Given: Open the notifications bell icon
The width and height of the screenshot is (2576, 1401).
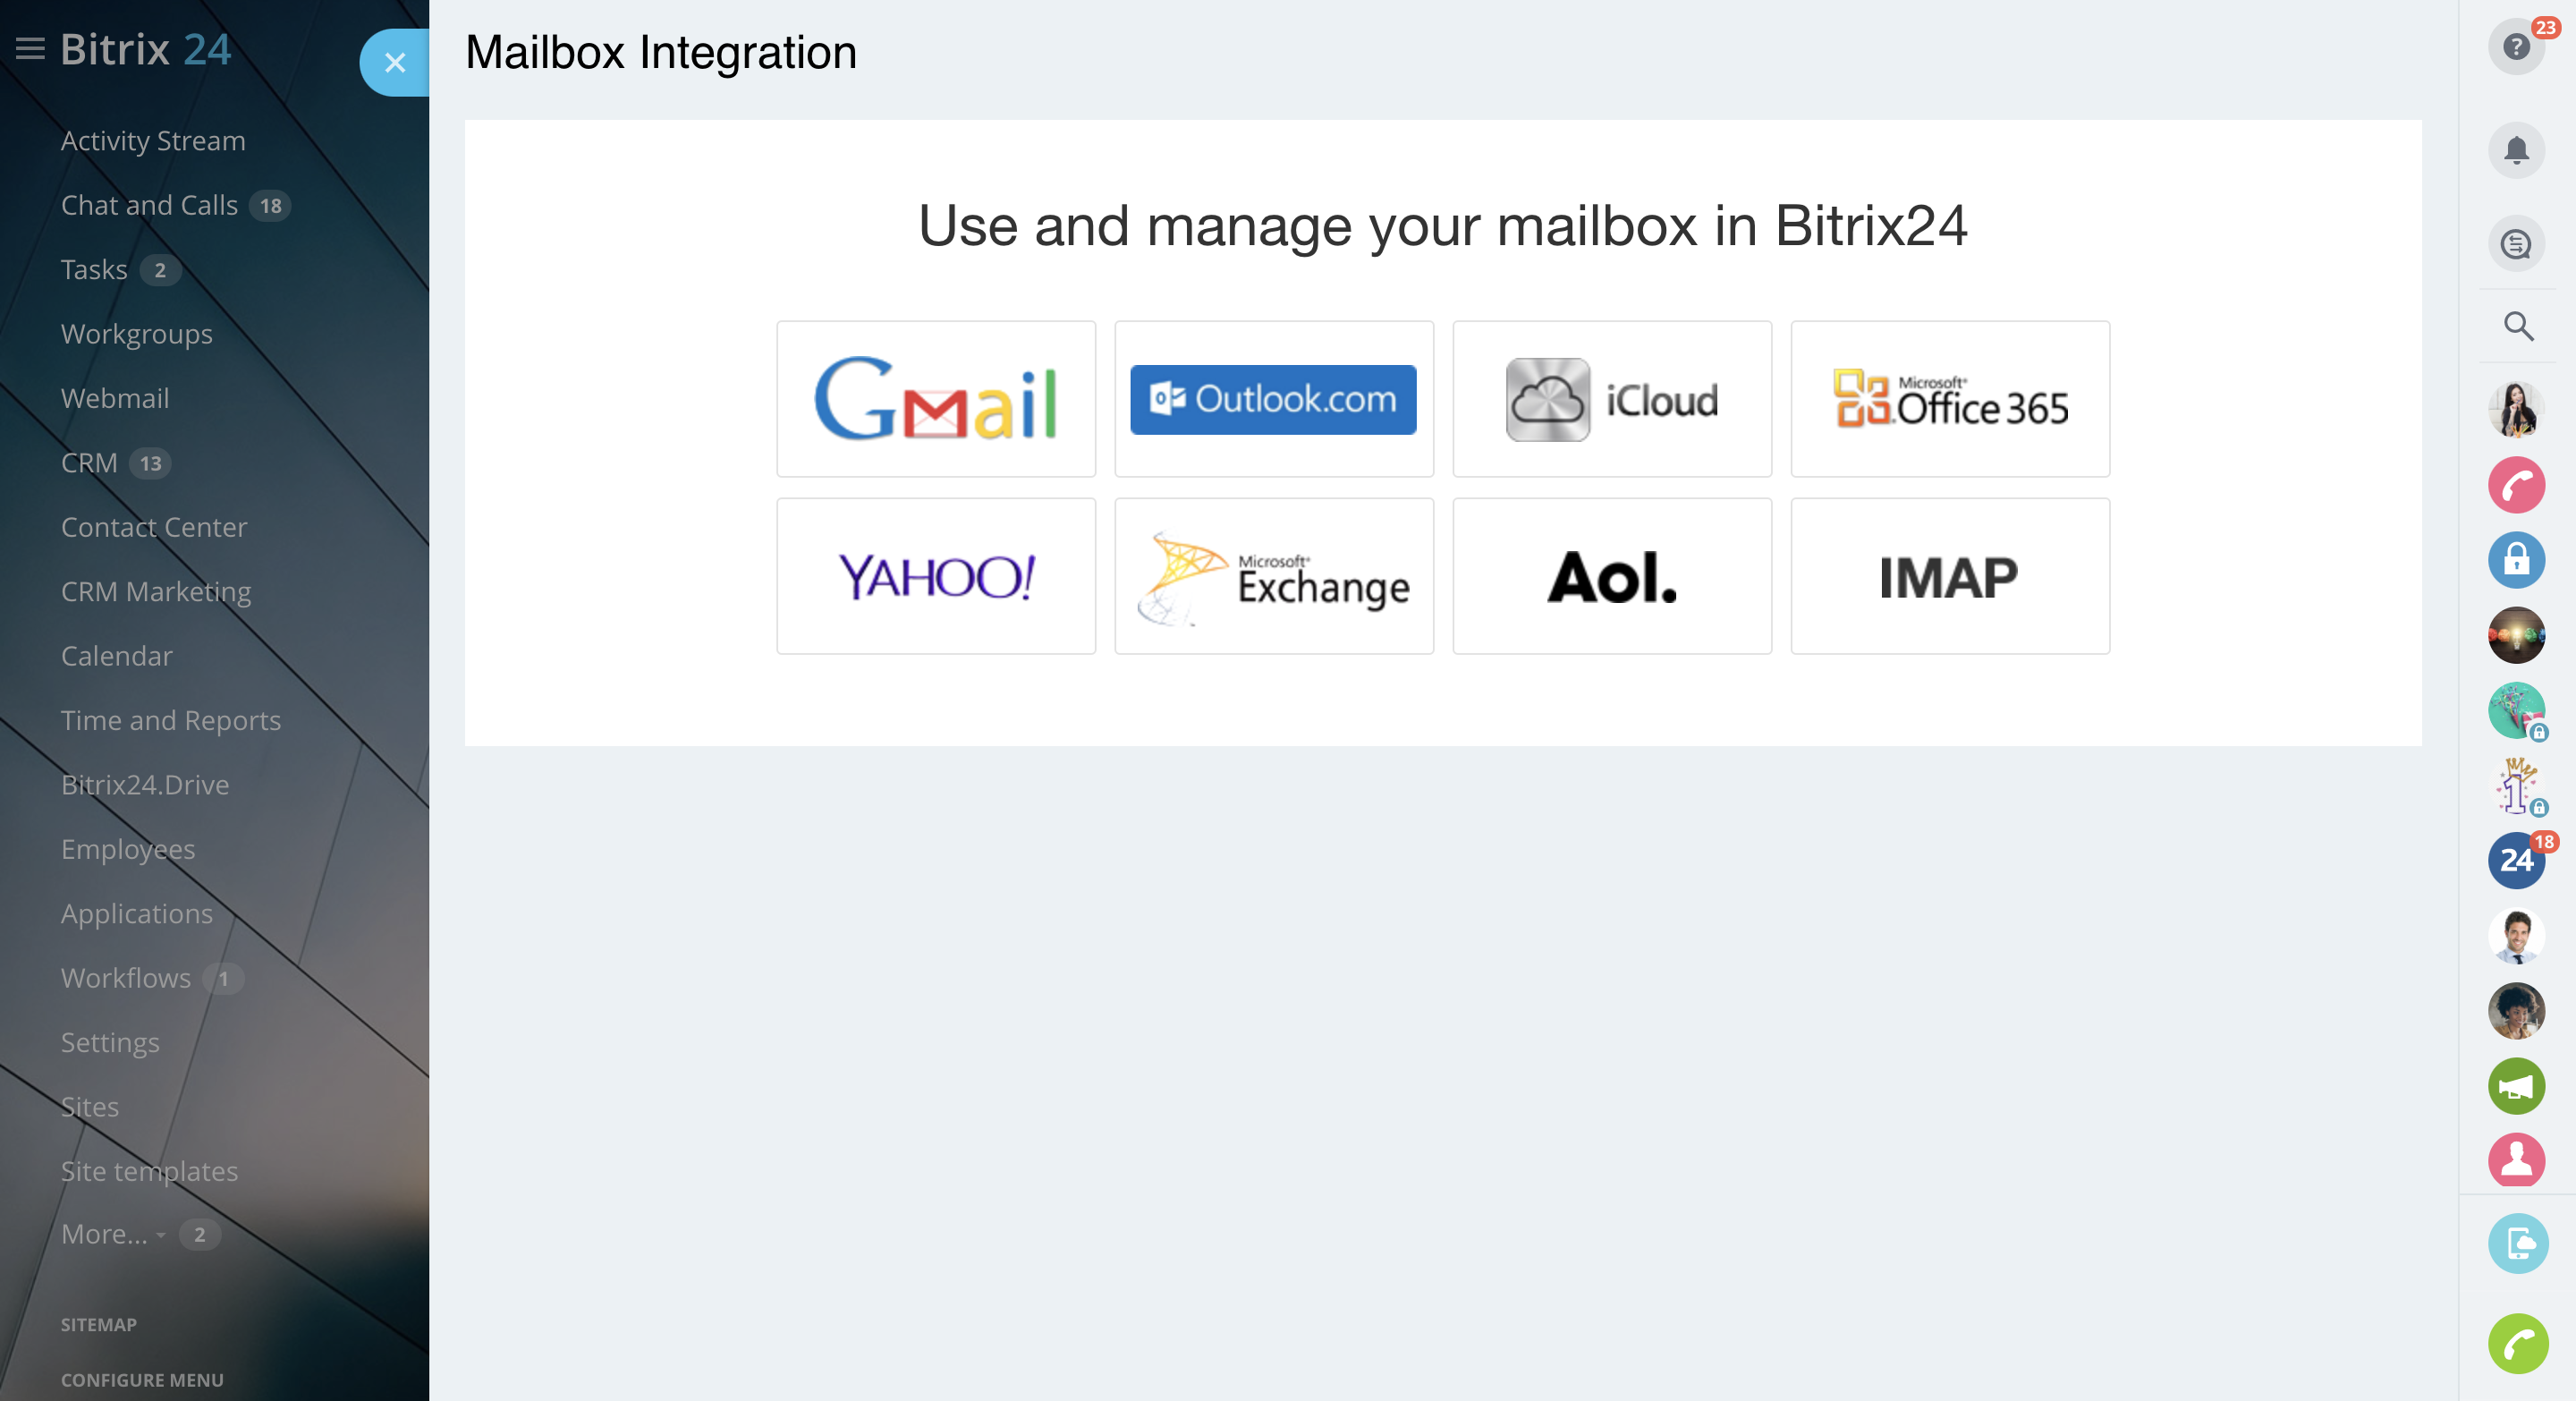Looking at the screenshot, I should pos(2515,151).
